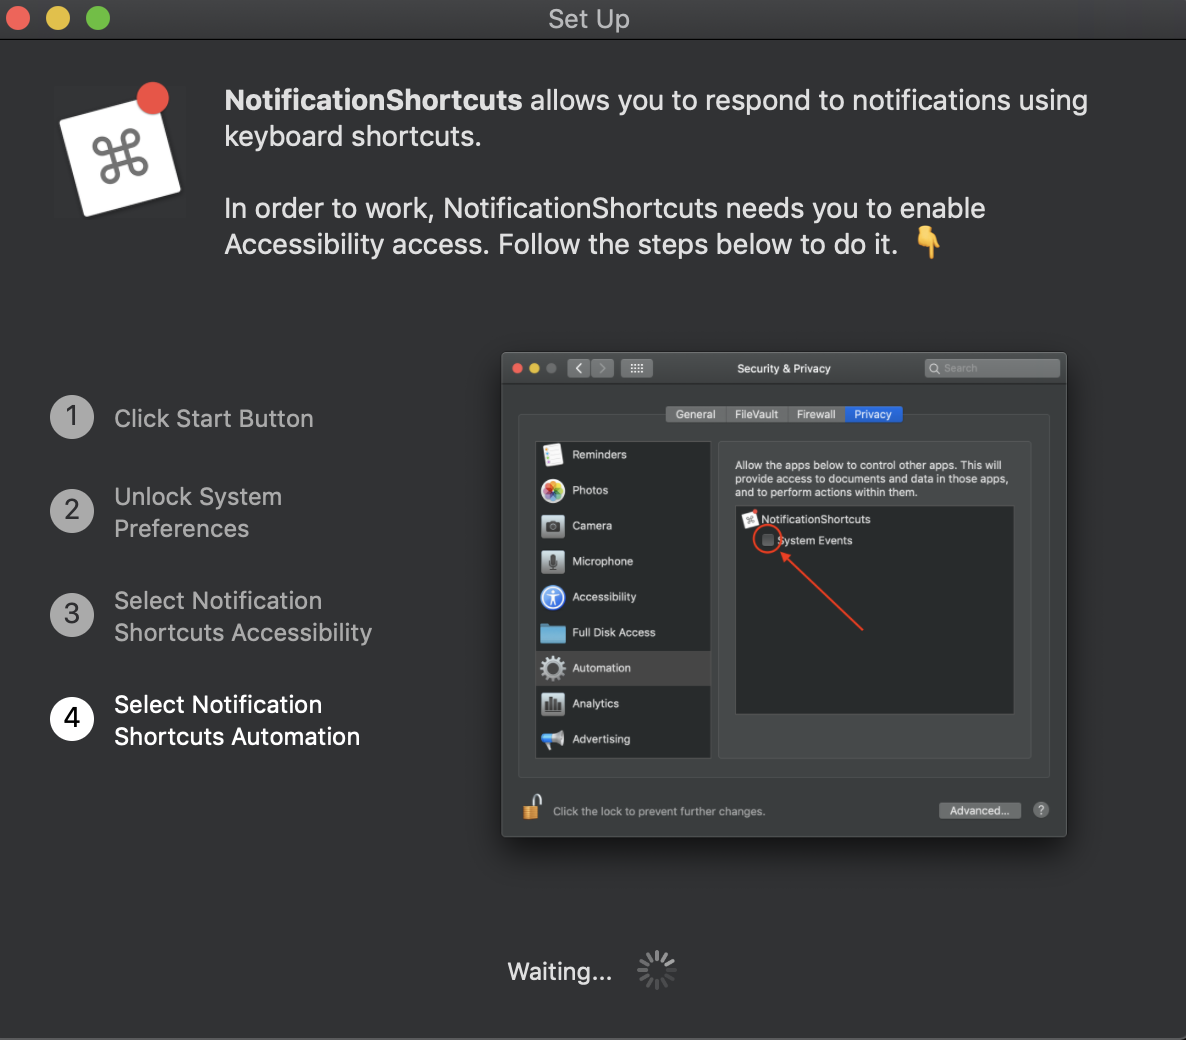Click the 'Waiting...' status text
The width and height of the screenshot is (1186, 1040).
tap(560, 971)
